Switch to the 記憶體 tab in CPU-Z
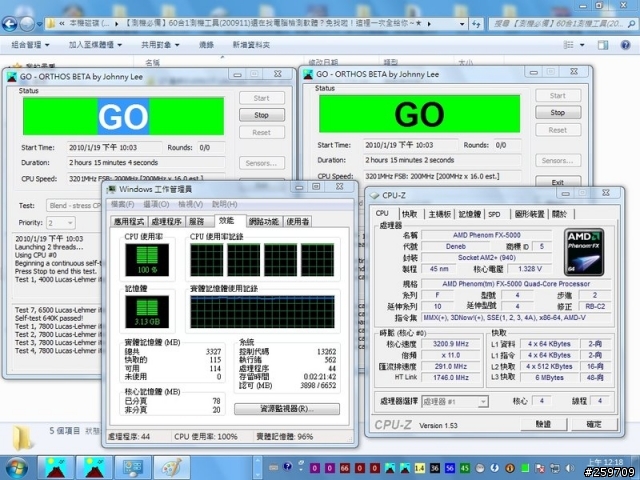The height and width of the screenshot is (480, 640). [470, 214]
